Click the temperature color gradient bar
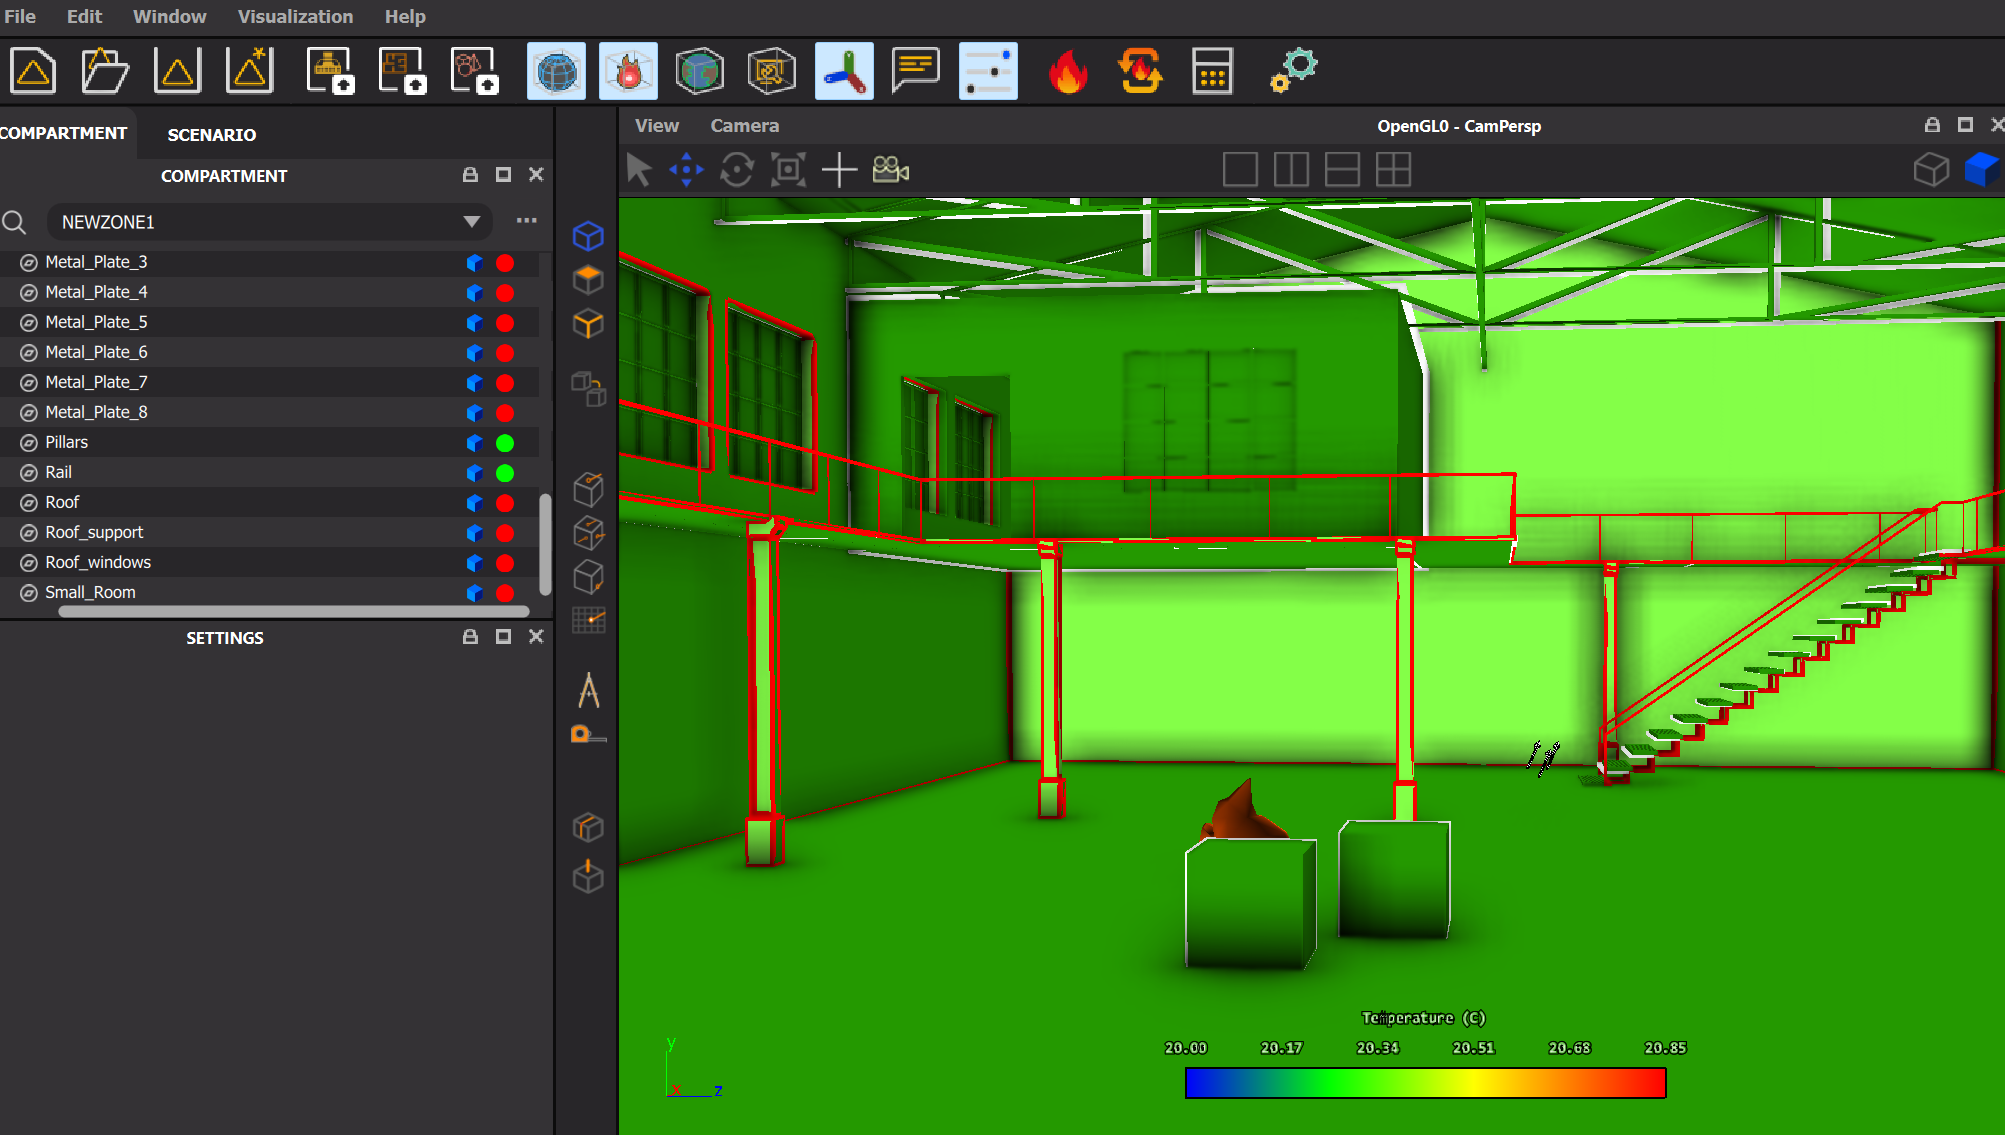Viewport: 2005px width, 1135px height. [x=1425, y=1083]
